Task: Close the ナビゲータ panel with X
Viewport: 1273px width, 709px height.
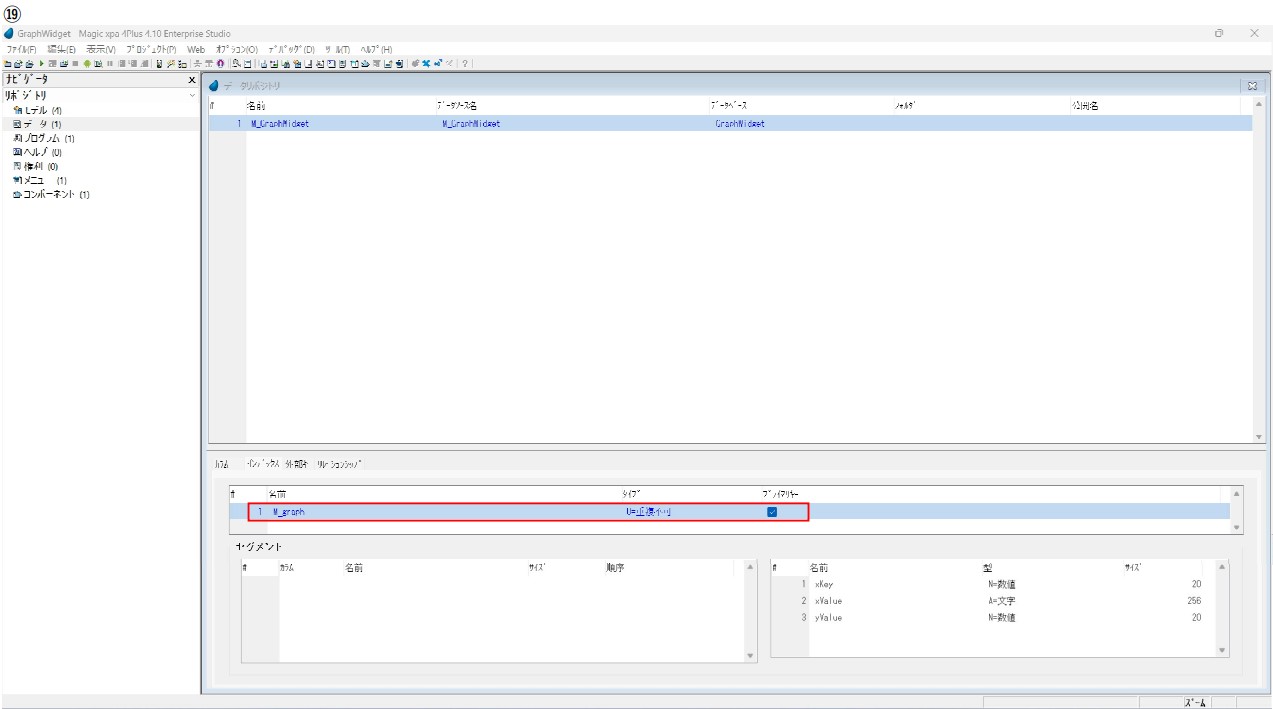Action: tap(192, 79)
